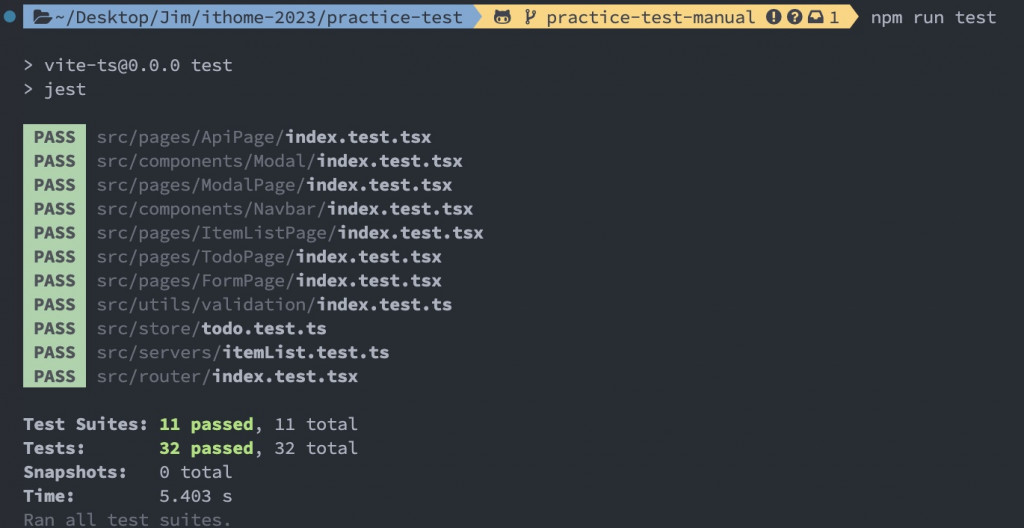1024x528 pixels.
Task: Open src/components/Modal/index.test.tsx file path
Action: pos(280,161)
